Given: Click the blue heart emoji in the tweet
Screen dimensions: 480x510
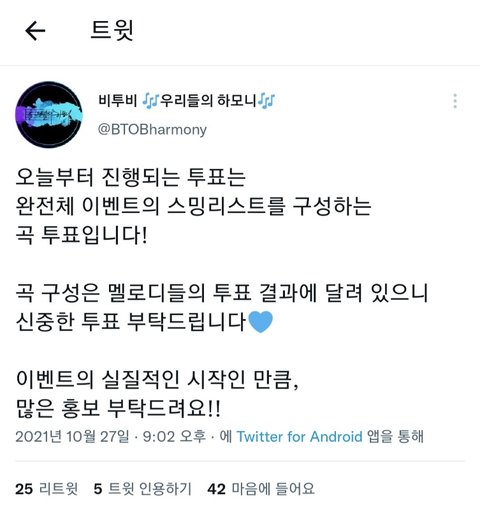Looking at the screenshot, I should pos(261,322).
